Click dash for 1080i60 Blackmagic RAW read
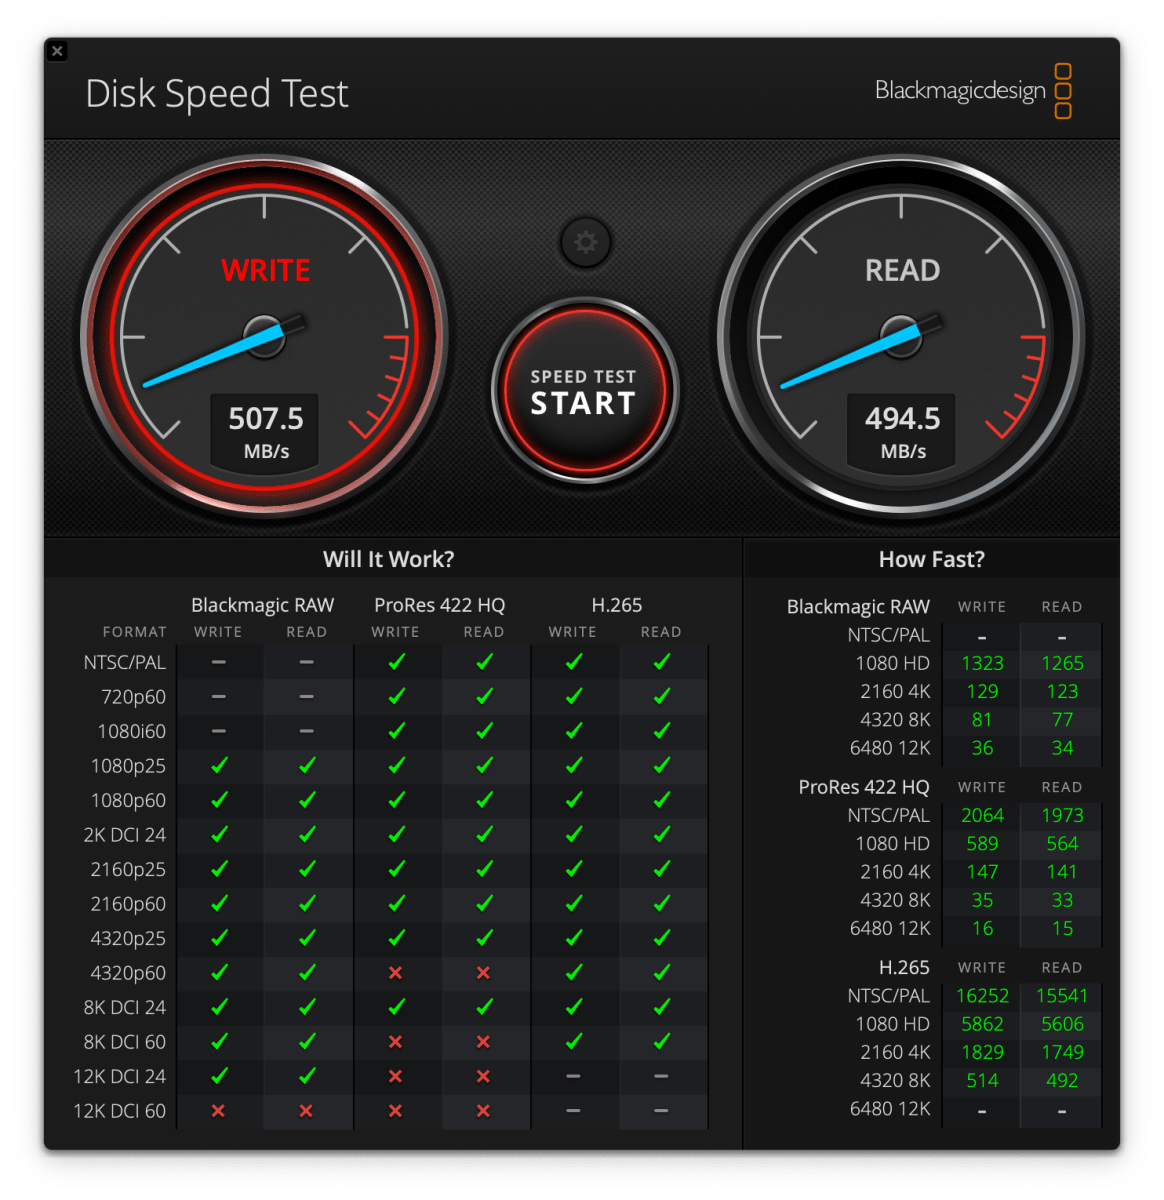 pyautogui.click(x=306, y=731)
